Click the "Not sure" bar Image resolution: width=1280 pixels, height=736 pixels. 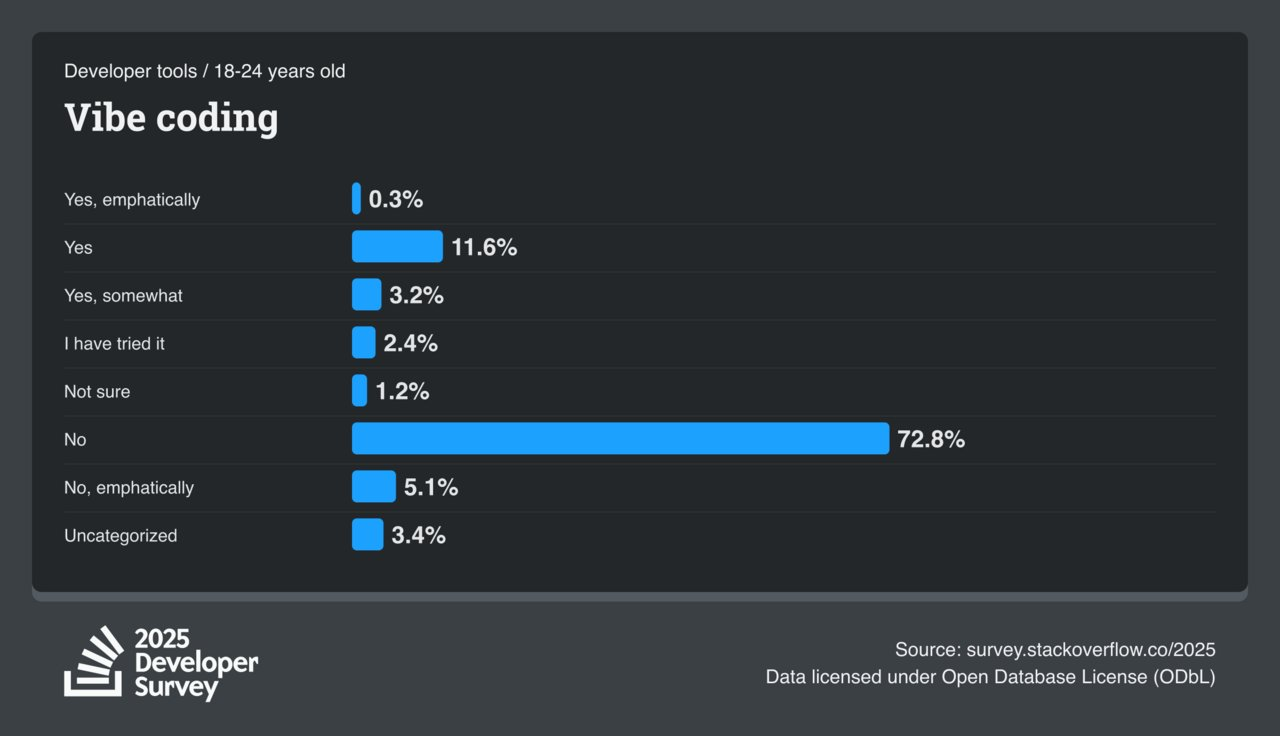(359, 390)
